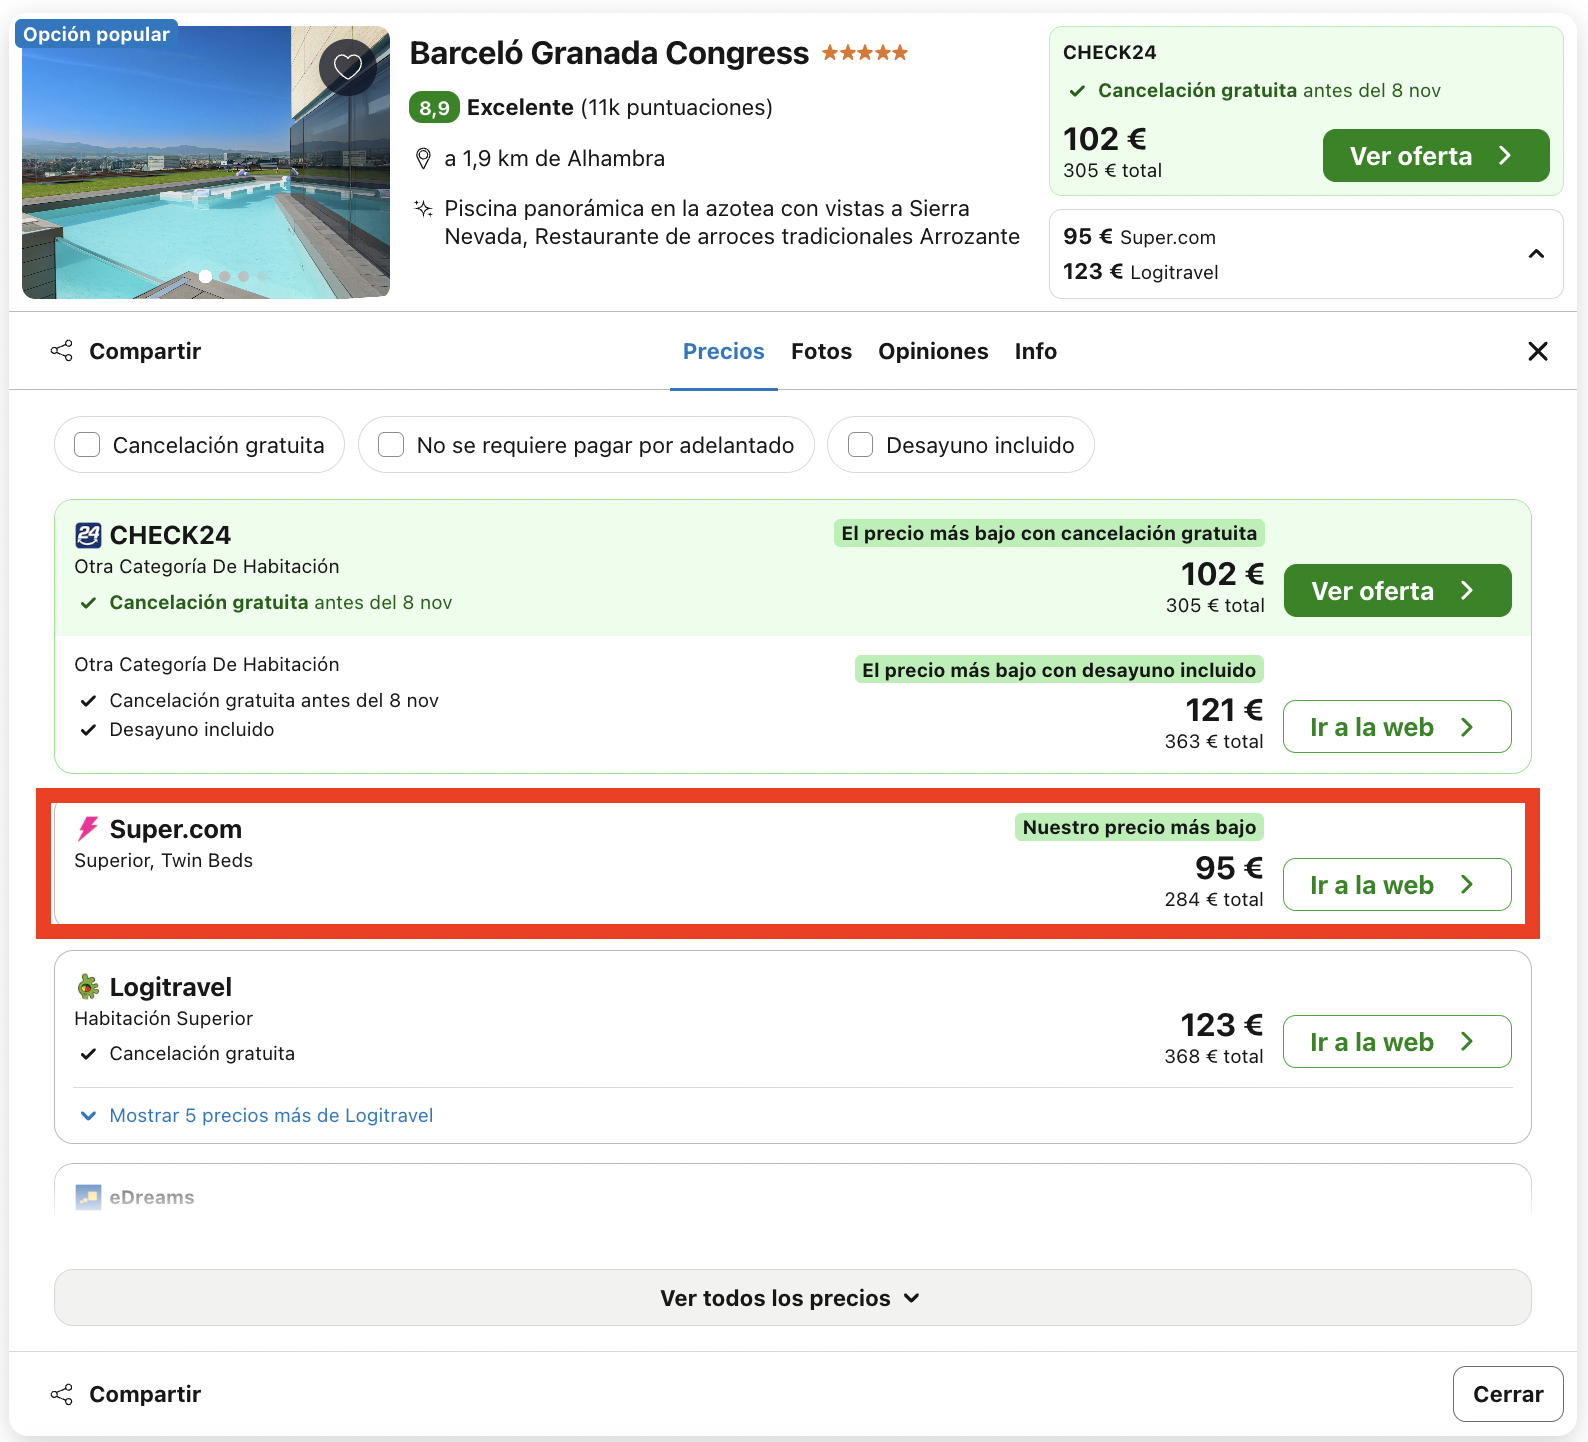Click the Opción popular badge
Viewport: 1588px width, 1442px height.
click(x=97, y=34)
